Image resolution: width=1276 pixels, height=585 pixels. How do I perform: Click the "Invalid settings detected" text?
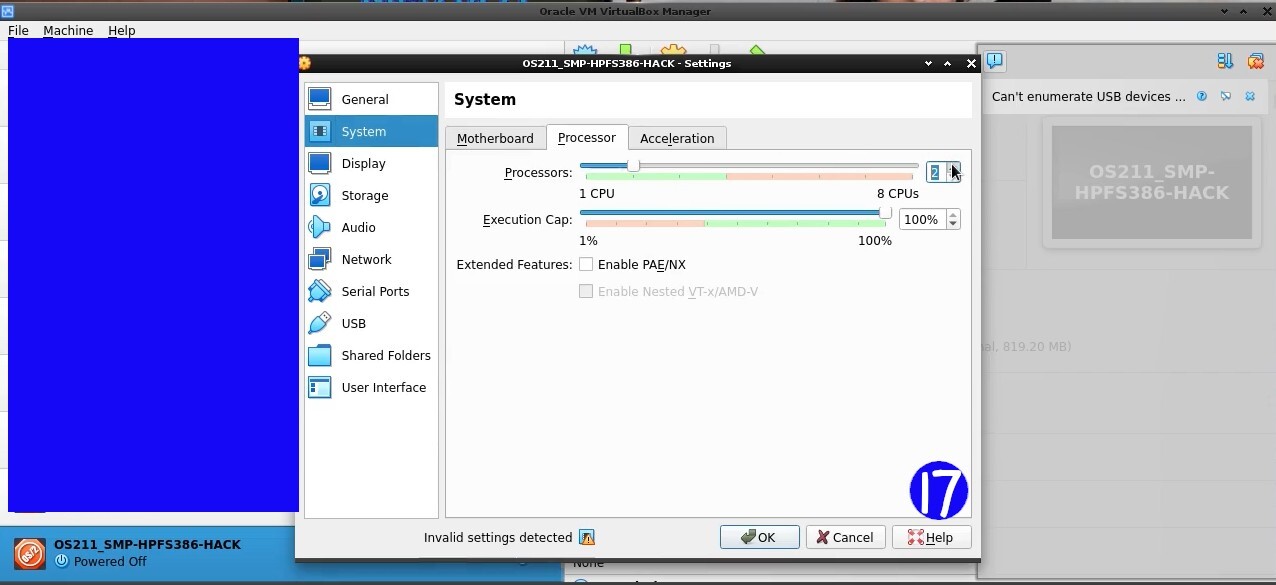(x=498, y=538)
